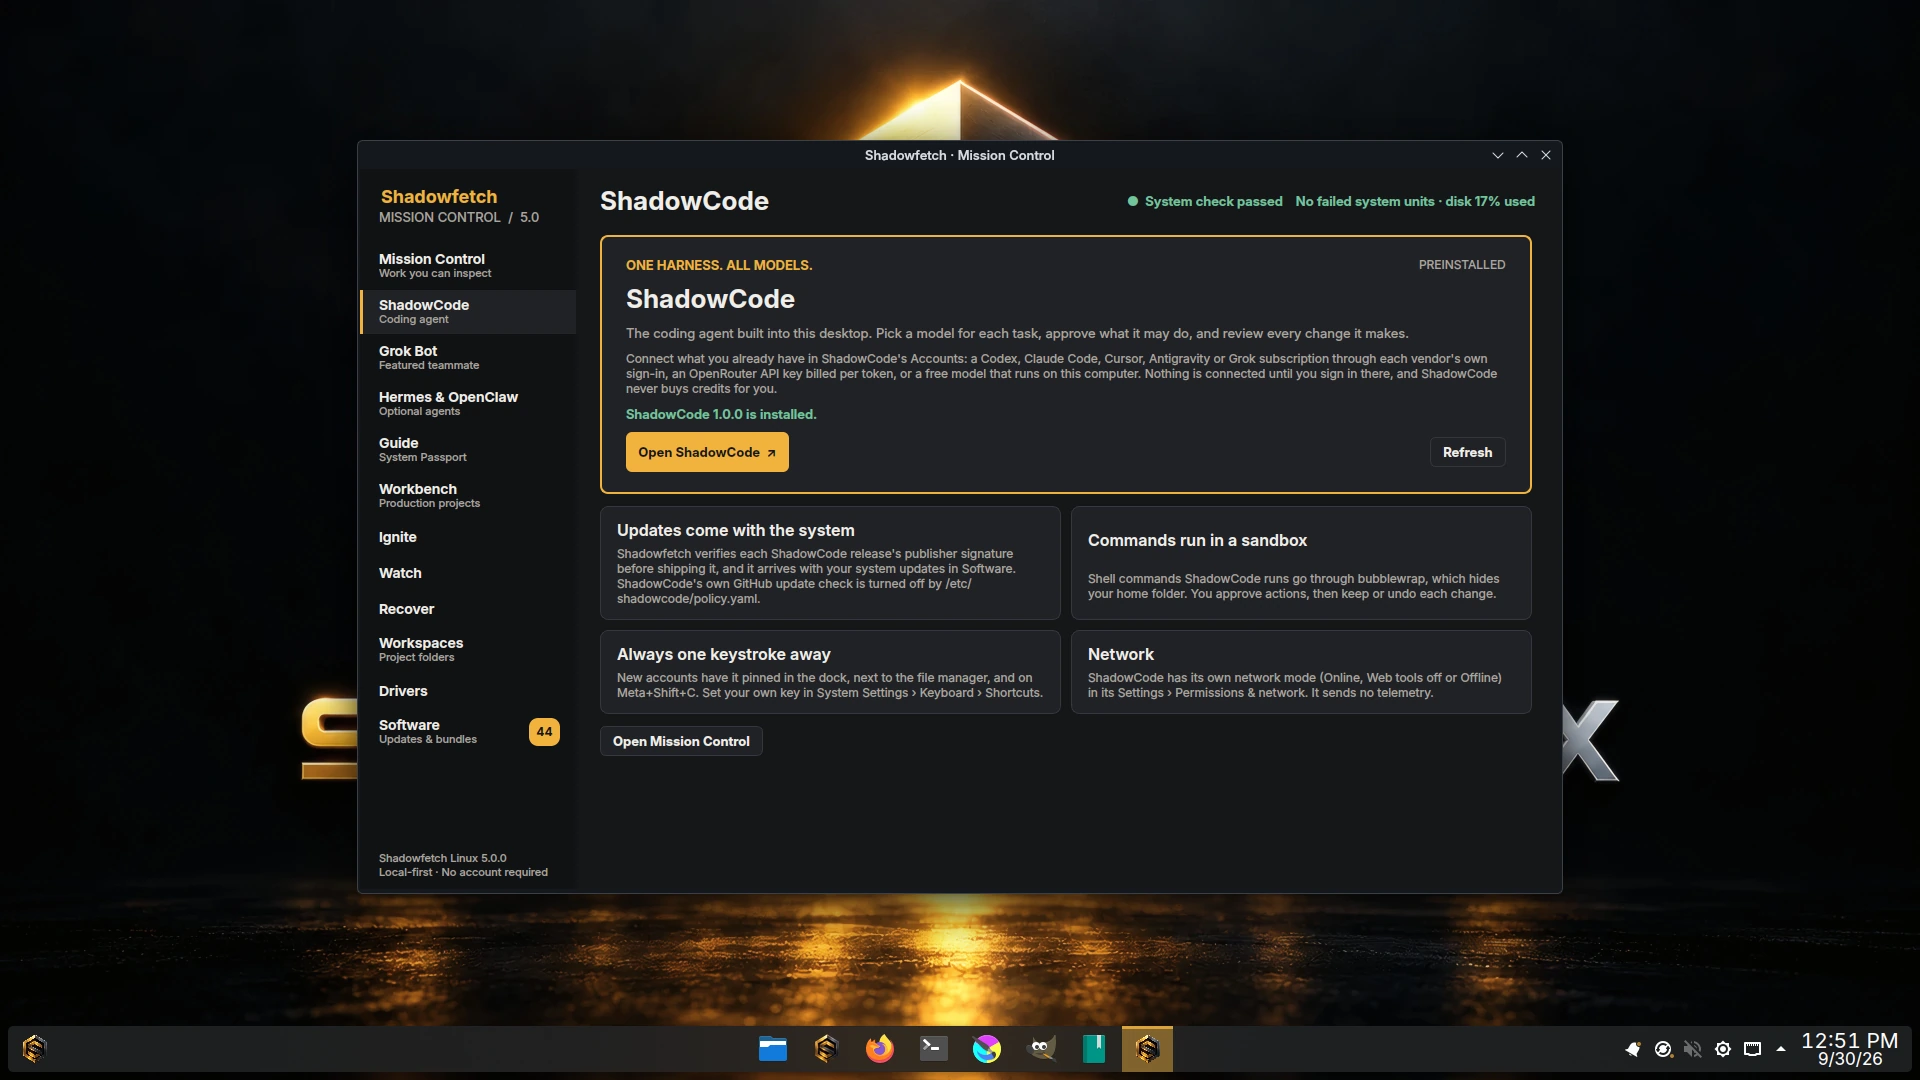Click System check passed status
The image size is (1920, 1080).
point(1205,201)
